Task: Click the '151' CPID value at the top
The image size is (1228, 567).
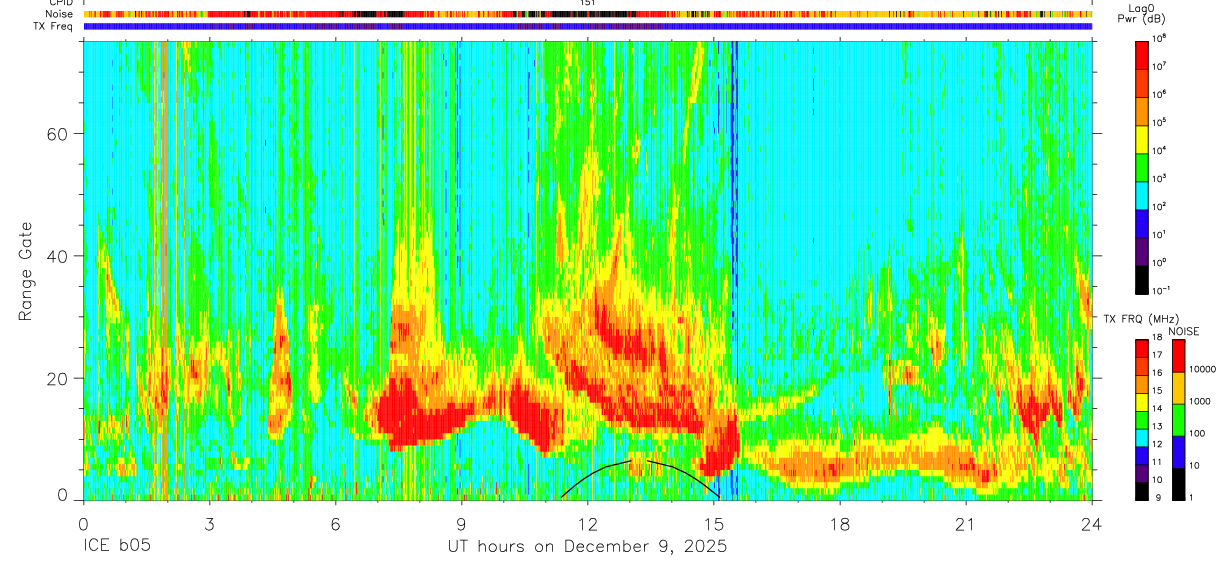Action: (x=588, y=4)
